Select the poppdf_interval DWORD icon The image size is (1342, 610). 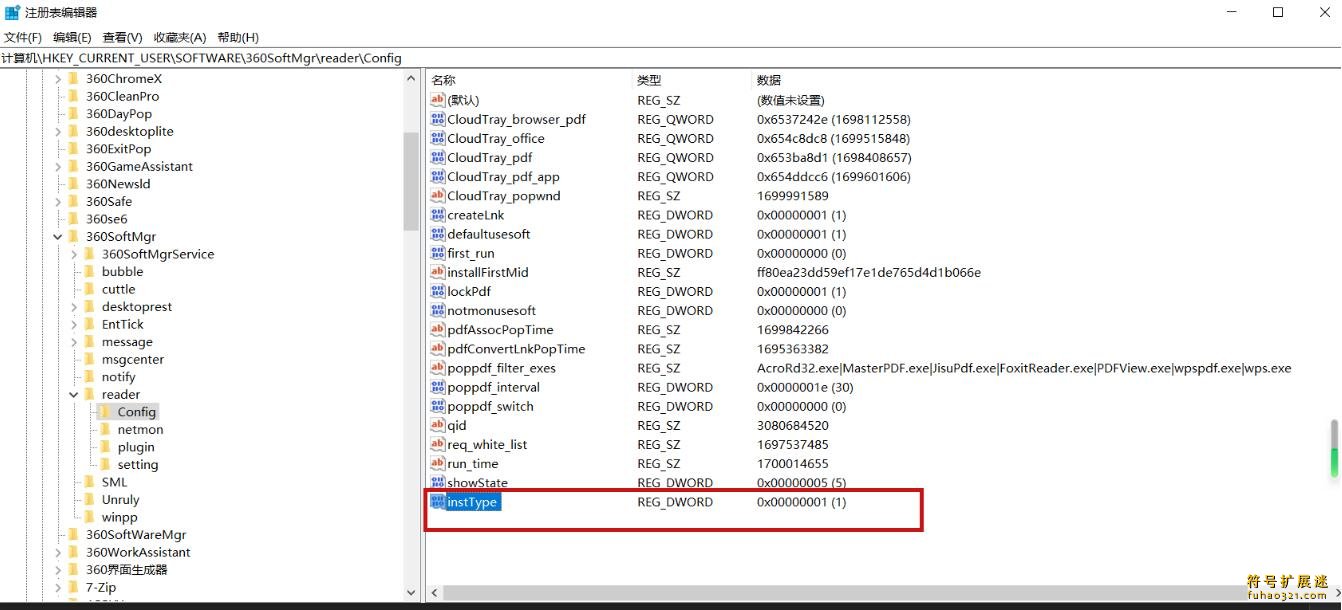click(437, 387)
